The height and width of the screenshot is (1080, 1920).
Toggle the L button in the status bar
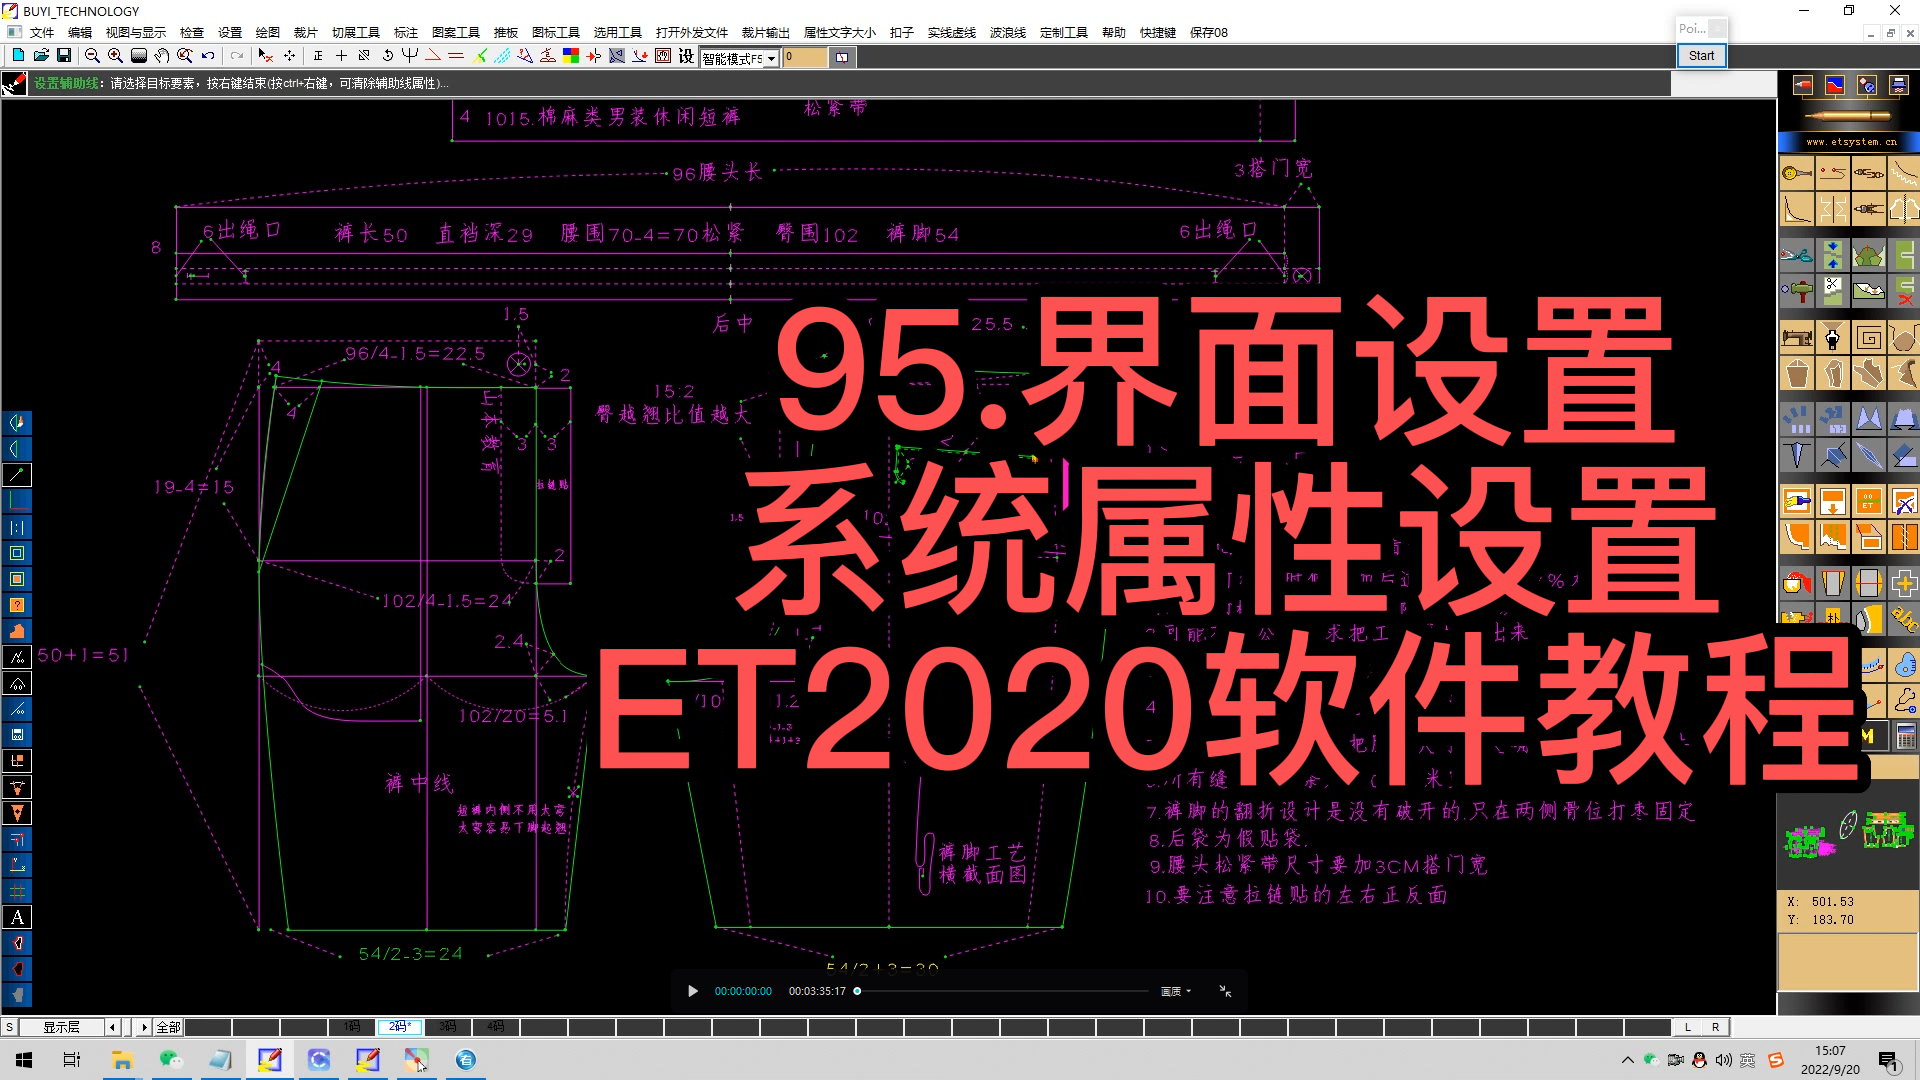1687,1026
